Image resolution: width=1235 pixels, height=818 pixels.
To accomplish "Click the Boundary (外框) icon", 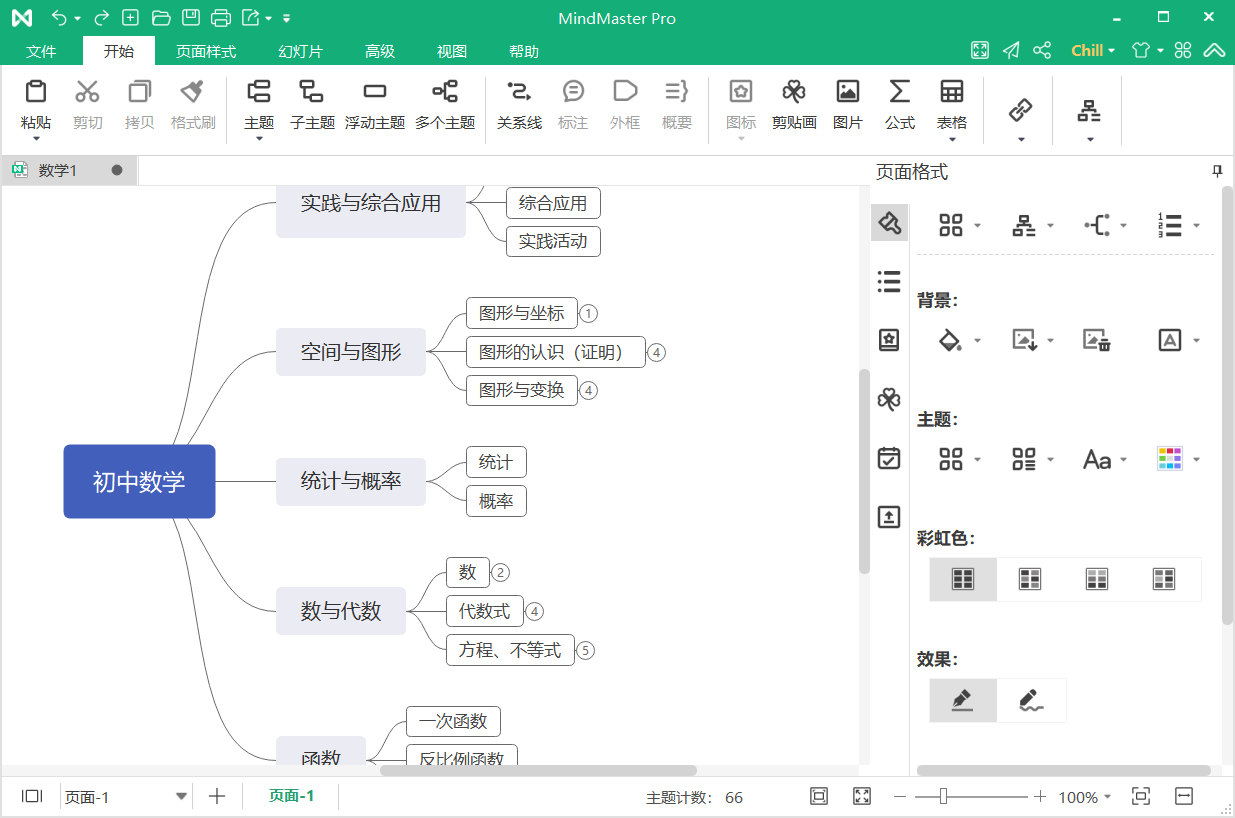I will (x=625, y=92).
